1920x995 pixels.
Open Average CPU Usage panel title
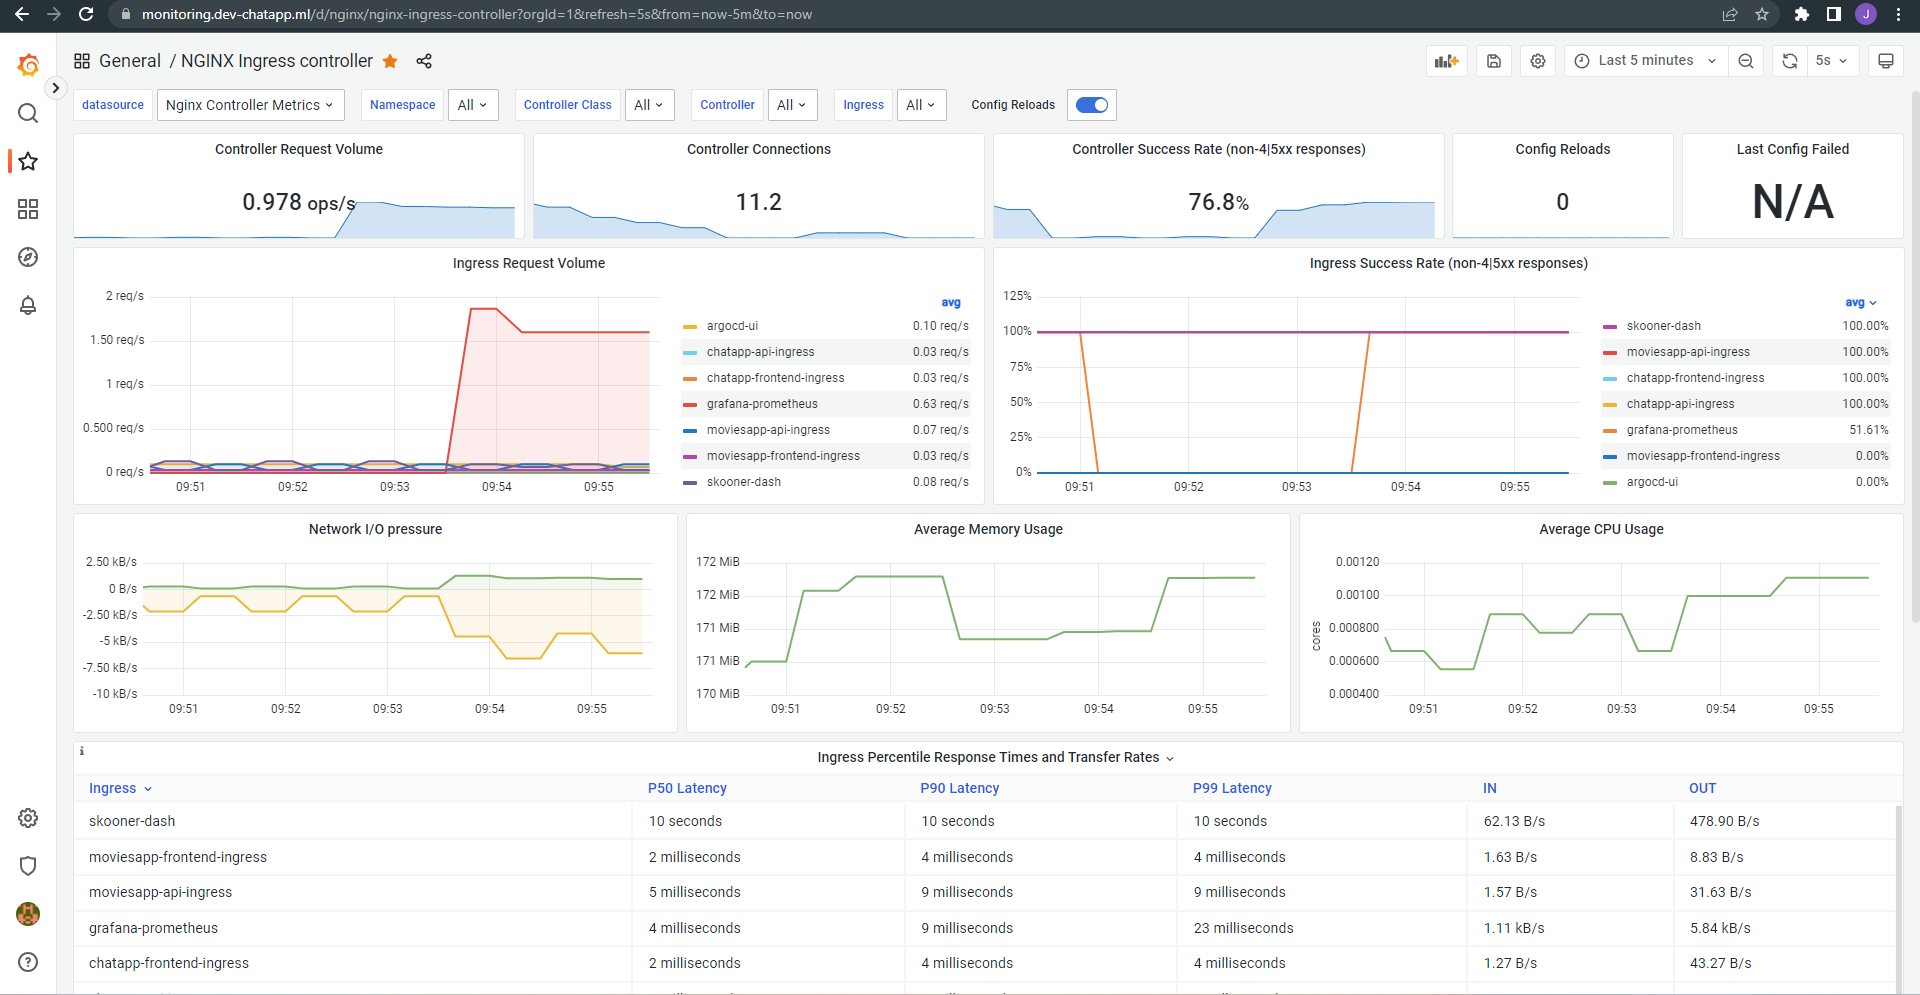coord(1601,529)
